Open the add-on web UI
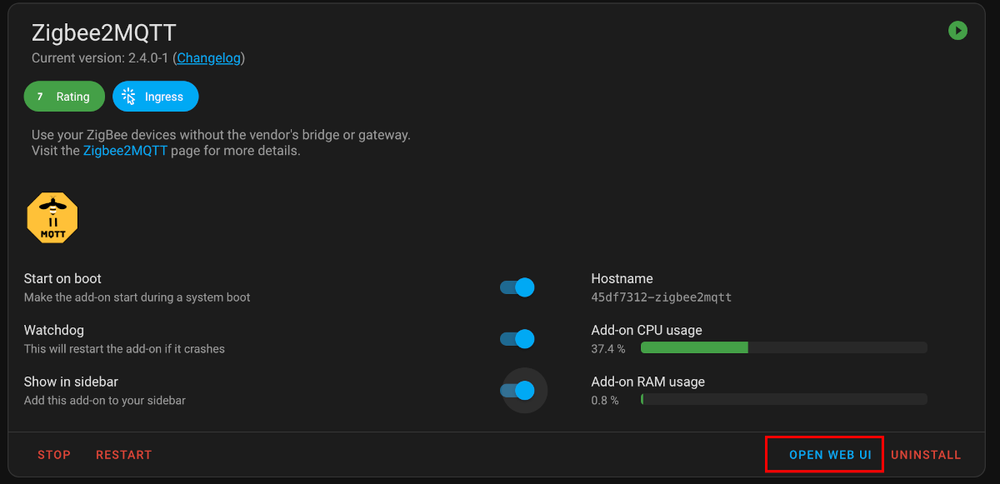1000x484 pixels. (830, 455)
